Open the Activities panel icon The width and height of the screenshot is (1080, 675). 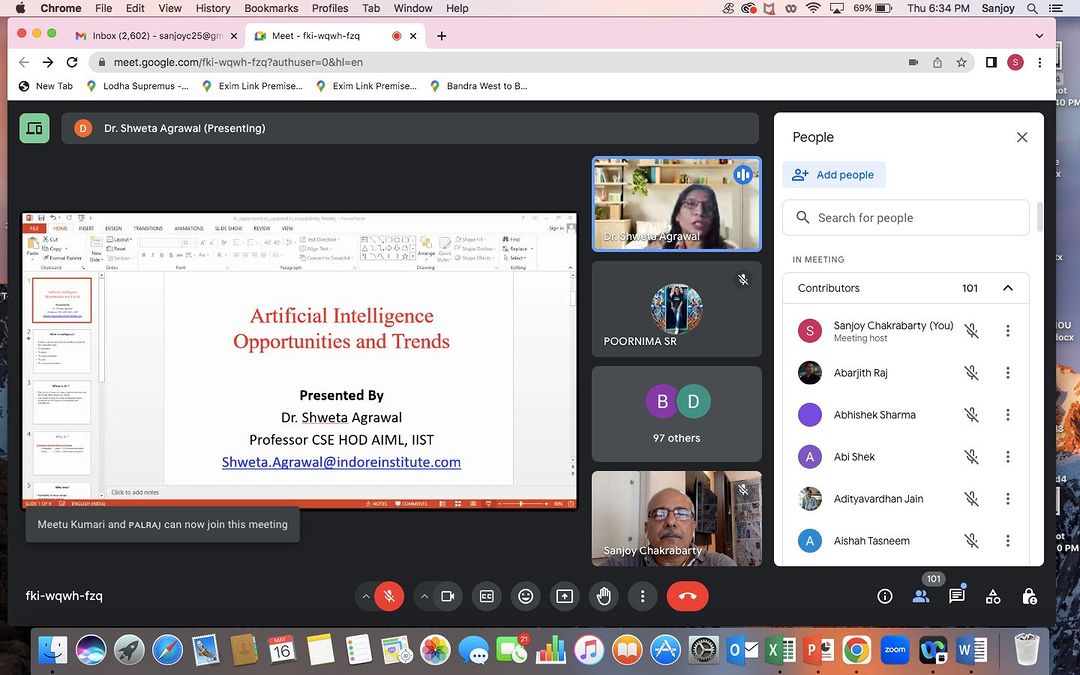point(993,596)
